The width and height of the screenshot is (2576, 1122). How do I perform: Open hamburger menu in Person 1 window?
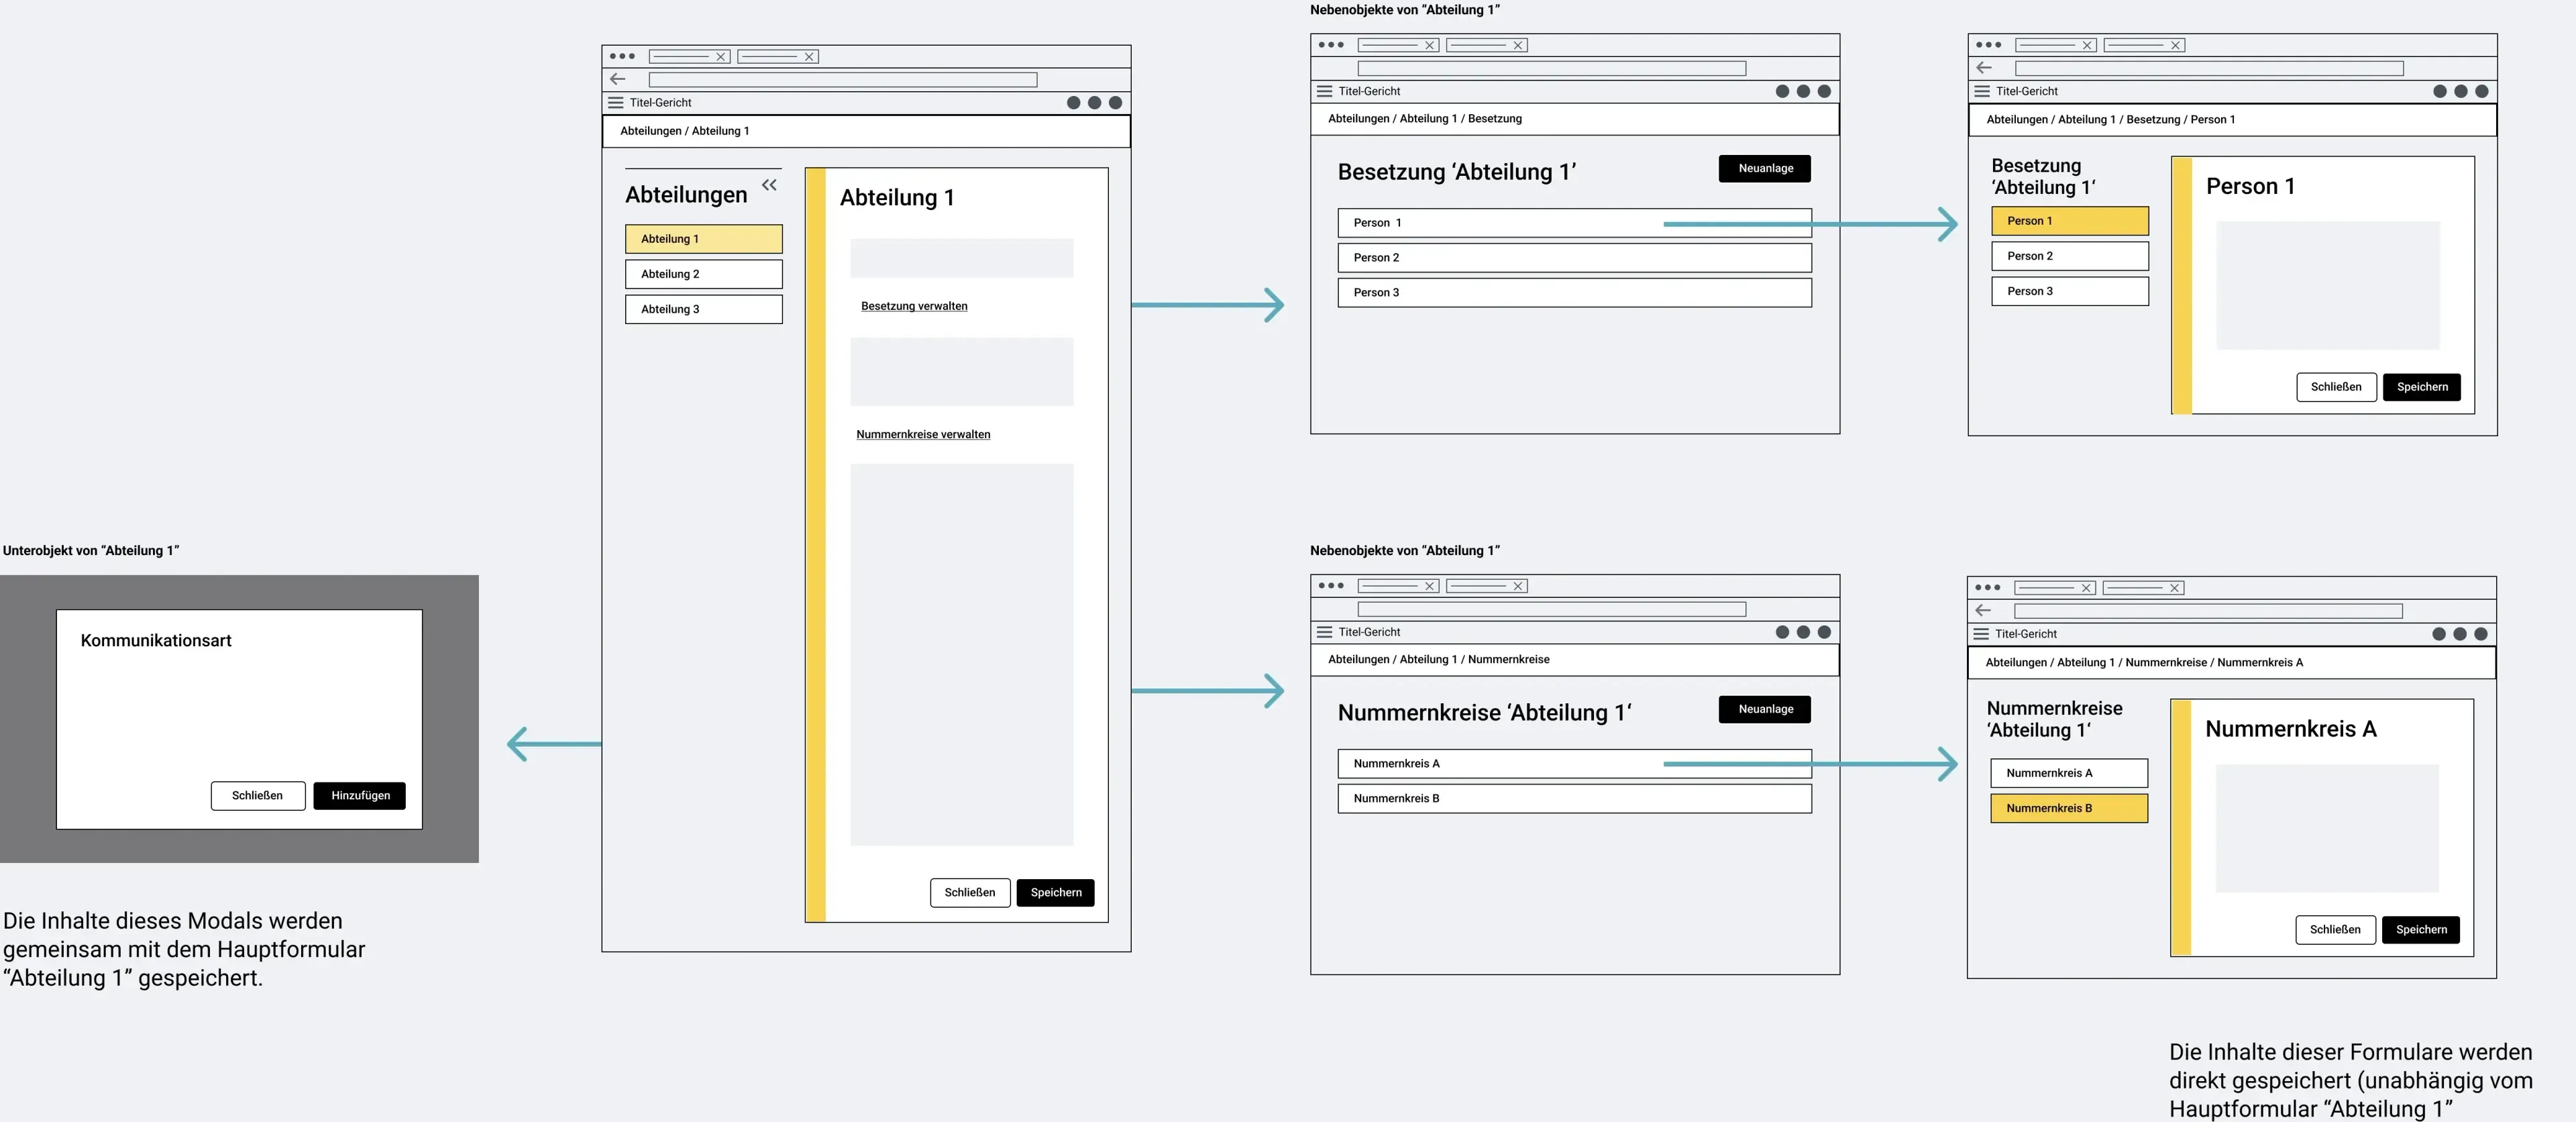tap(1982, 91)
